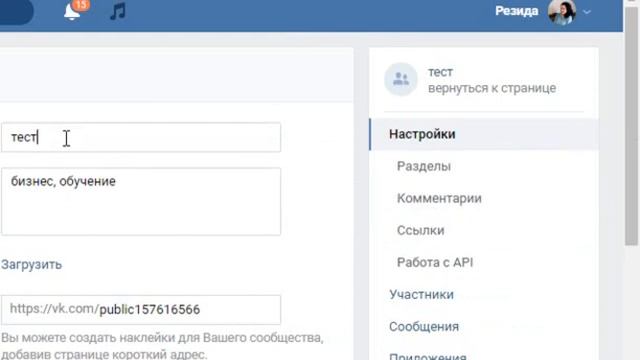Select Настройки in the side menu
The image size is (640, 360).
click(484, 134)
